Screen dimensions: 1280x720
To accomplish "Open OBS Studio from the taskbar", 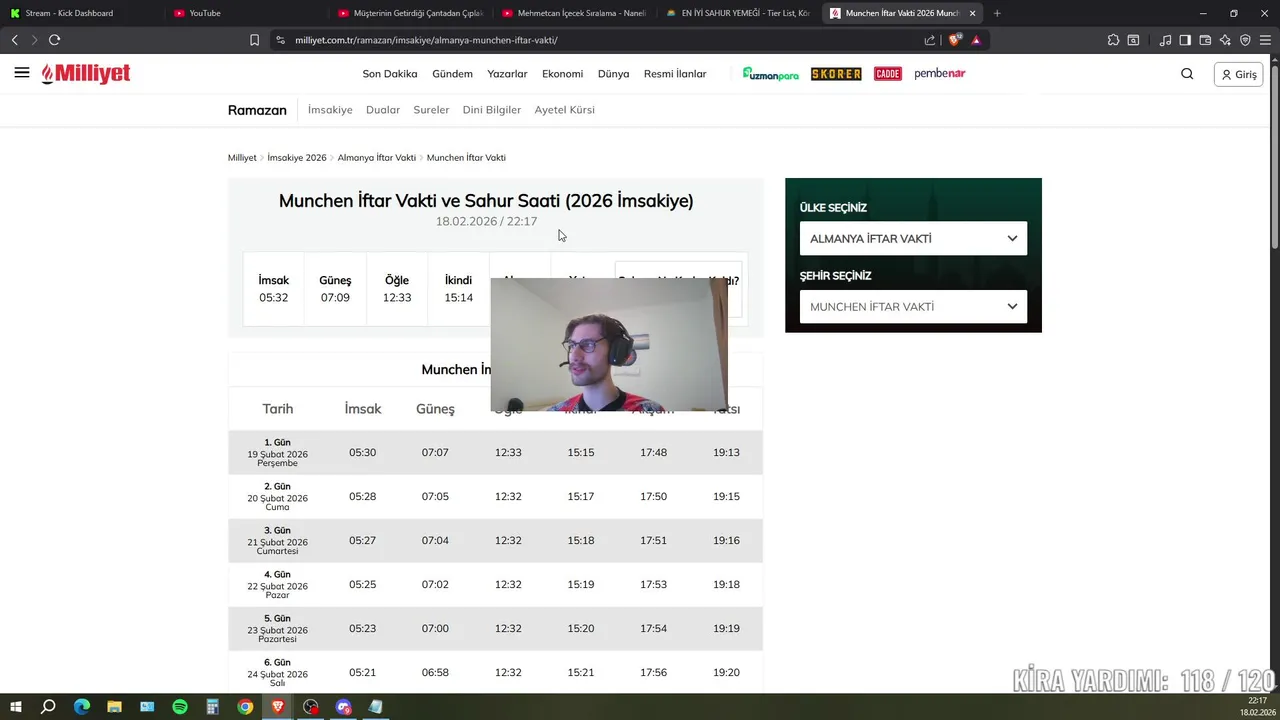I will [x=311, y=707].
